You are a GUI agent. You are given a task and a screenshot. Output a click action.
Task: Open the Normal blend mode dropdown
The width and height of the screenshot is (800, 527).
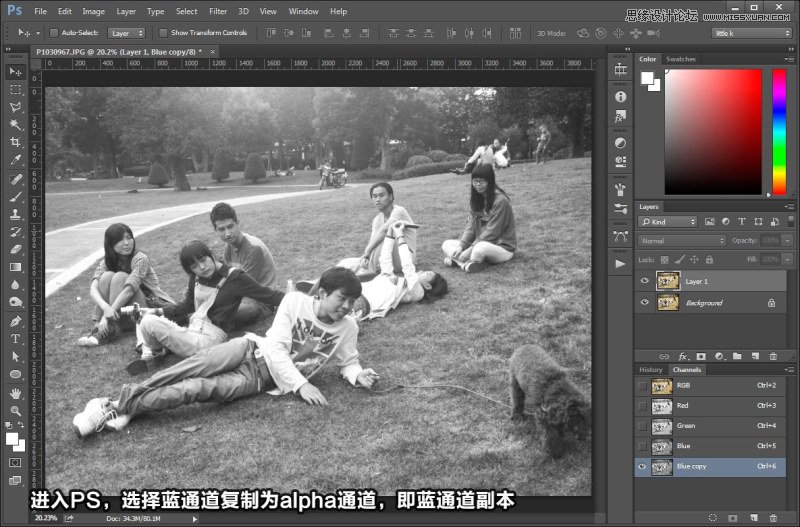tap(683, 241)
